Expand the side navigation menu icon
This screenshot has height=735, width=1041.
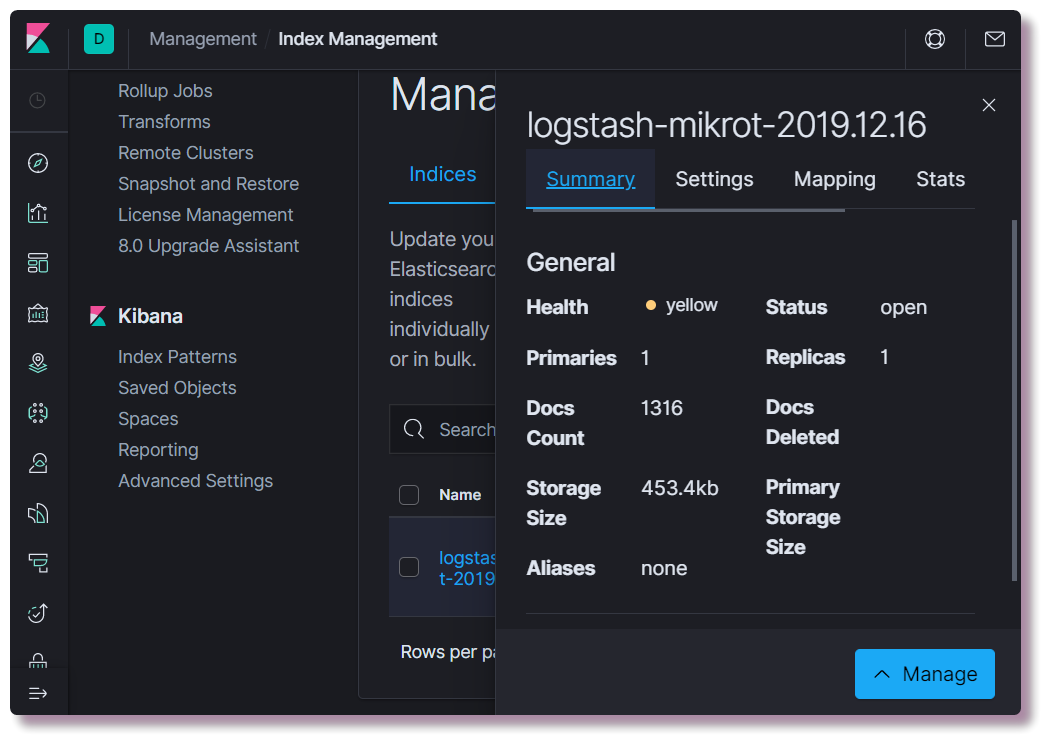pyautogui.click(x=38, y=693)
